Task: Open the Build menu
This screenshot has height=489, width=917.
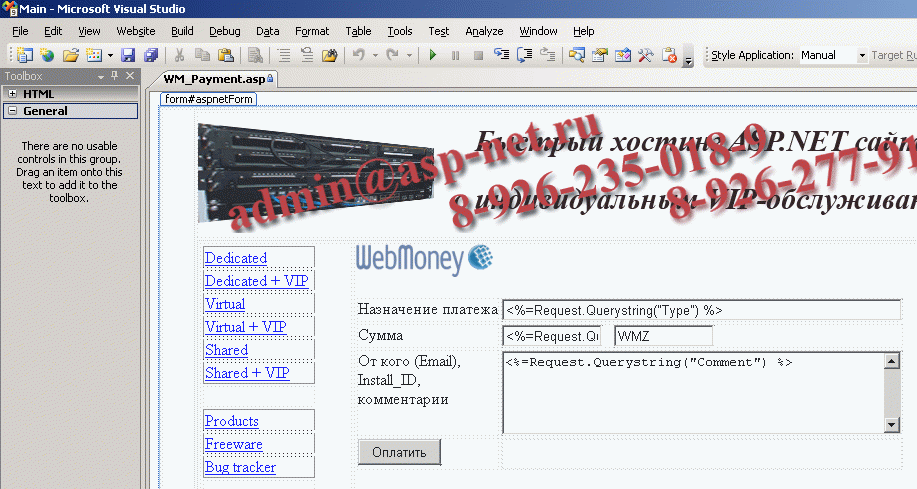Action: (x=182, y=31)
